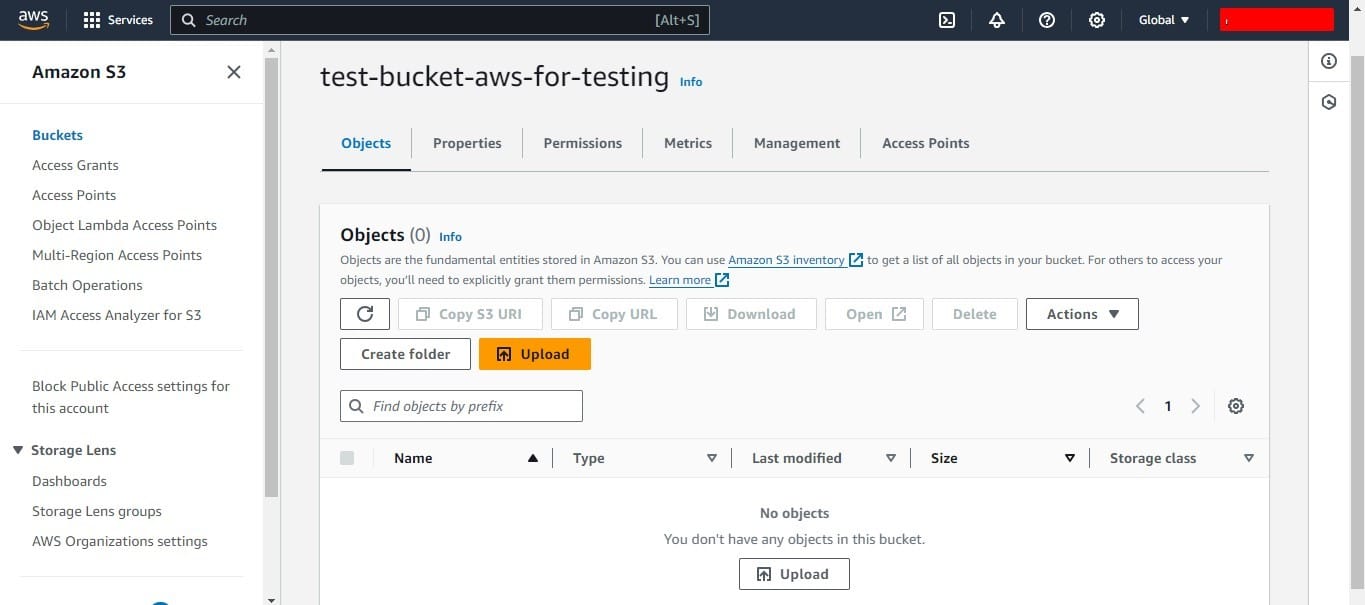Go to the next page of objects

1195,406
